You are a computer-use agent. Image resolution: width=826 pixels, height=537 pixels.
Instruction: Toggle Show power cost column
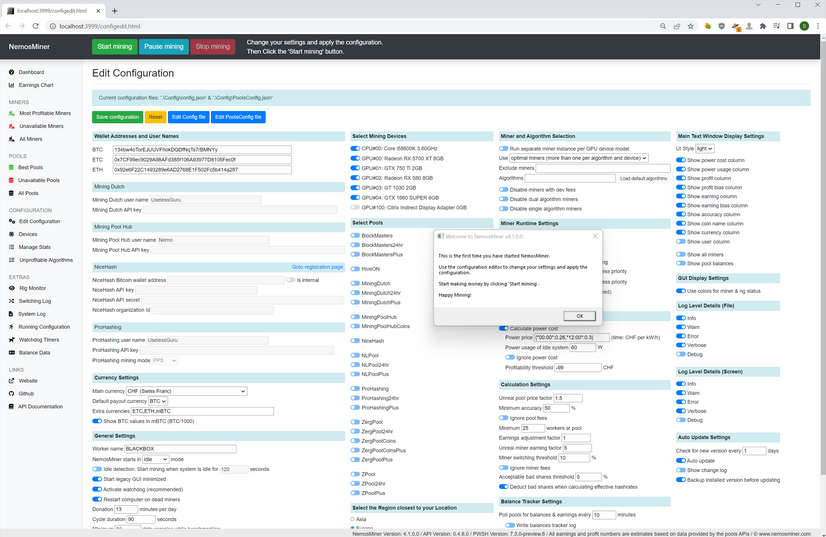click(x=681, y=160)
